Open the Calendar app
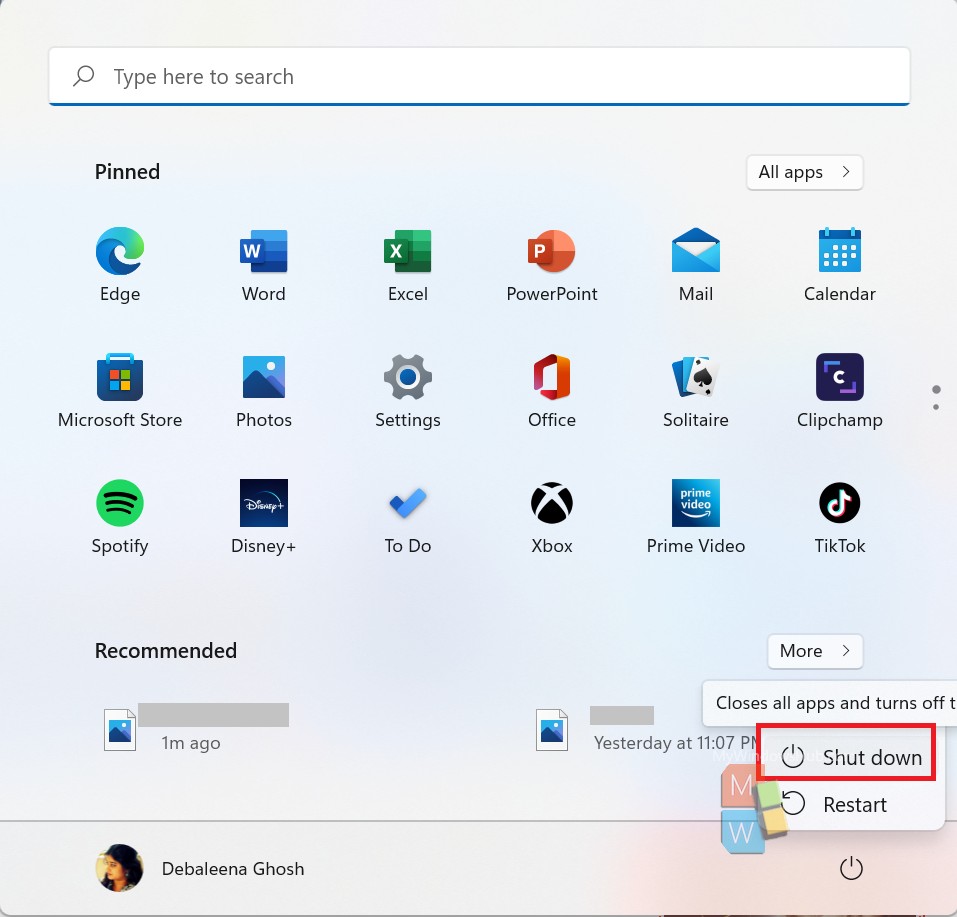 (x=840, y=264)
